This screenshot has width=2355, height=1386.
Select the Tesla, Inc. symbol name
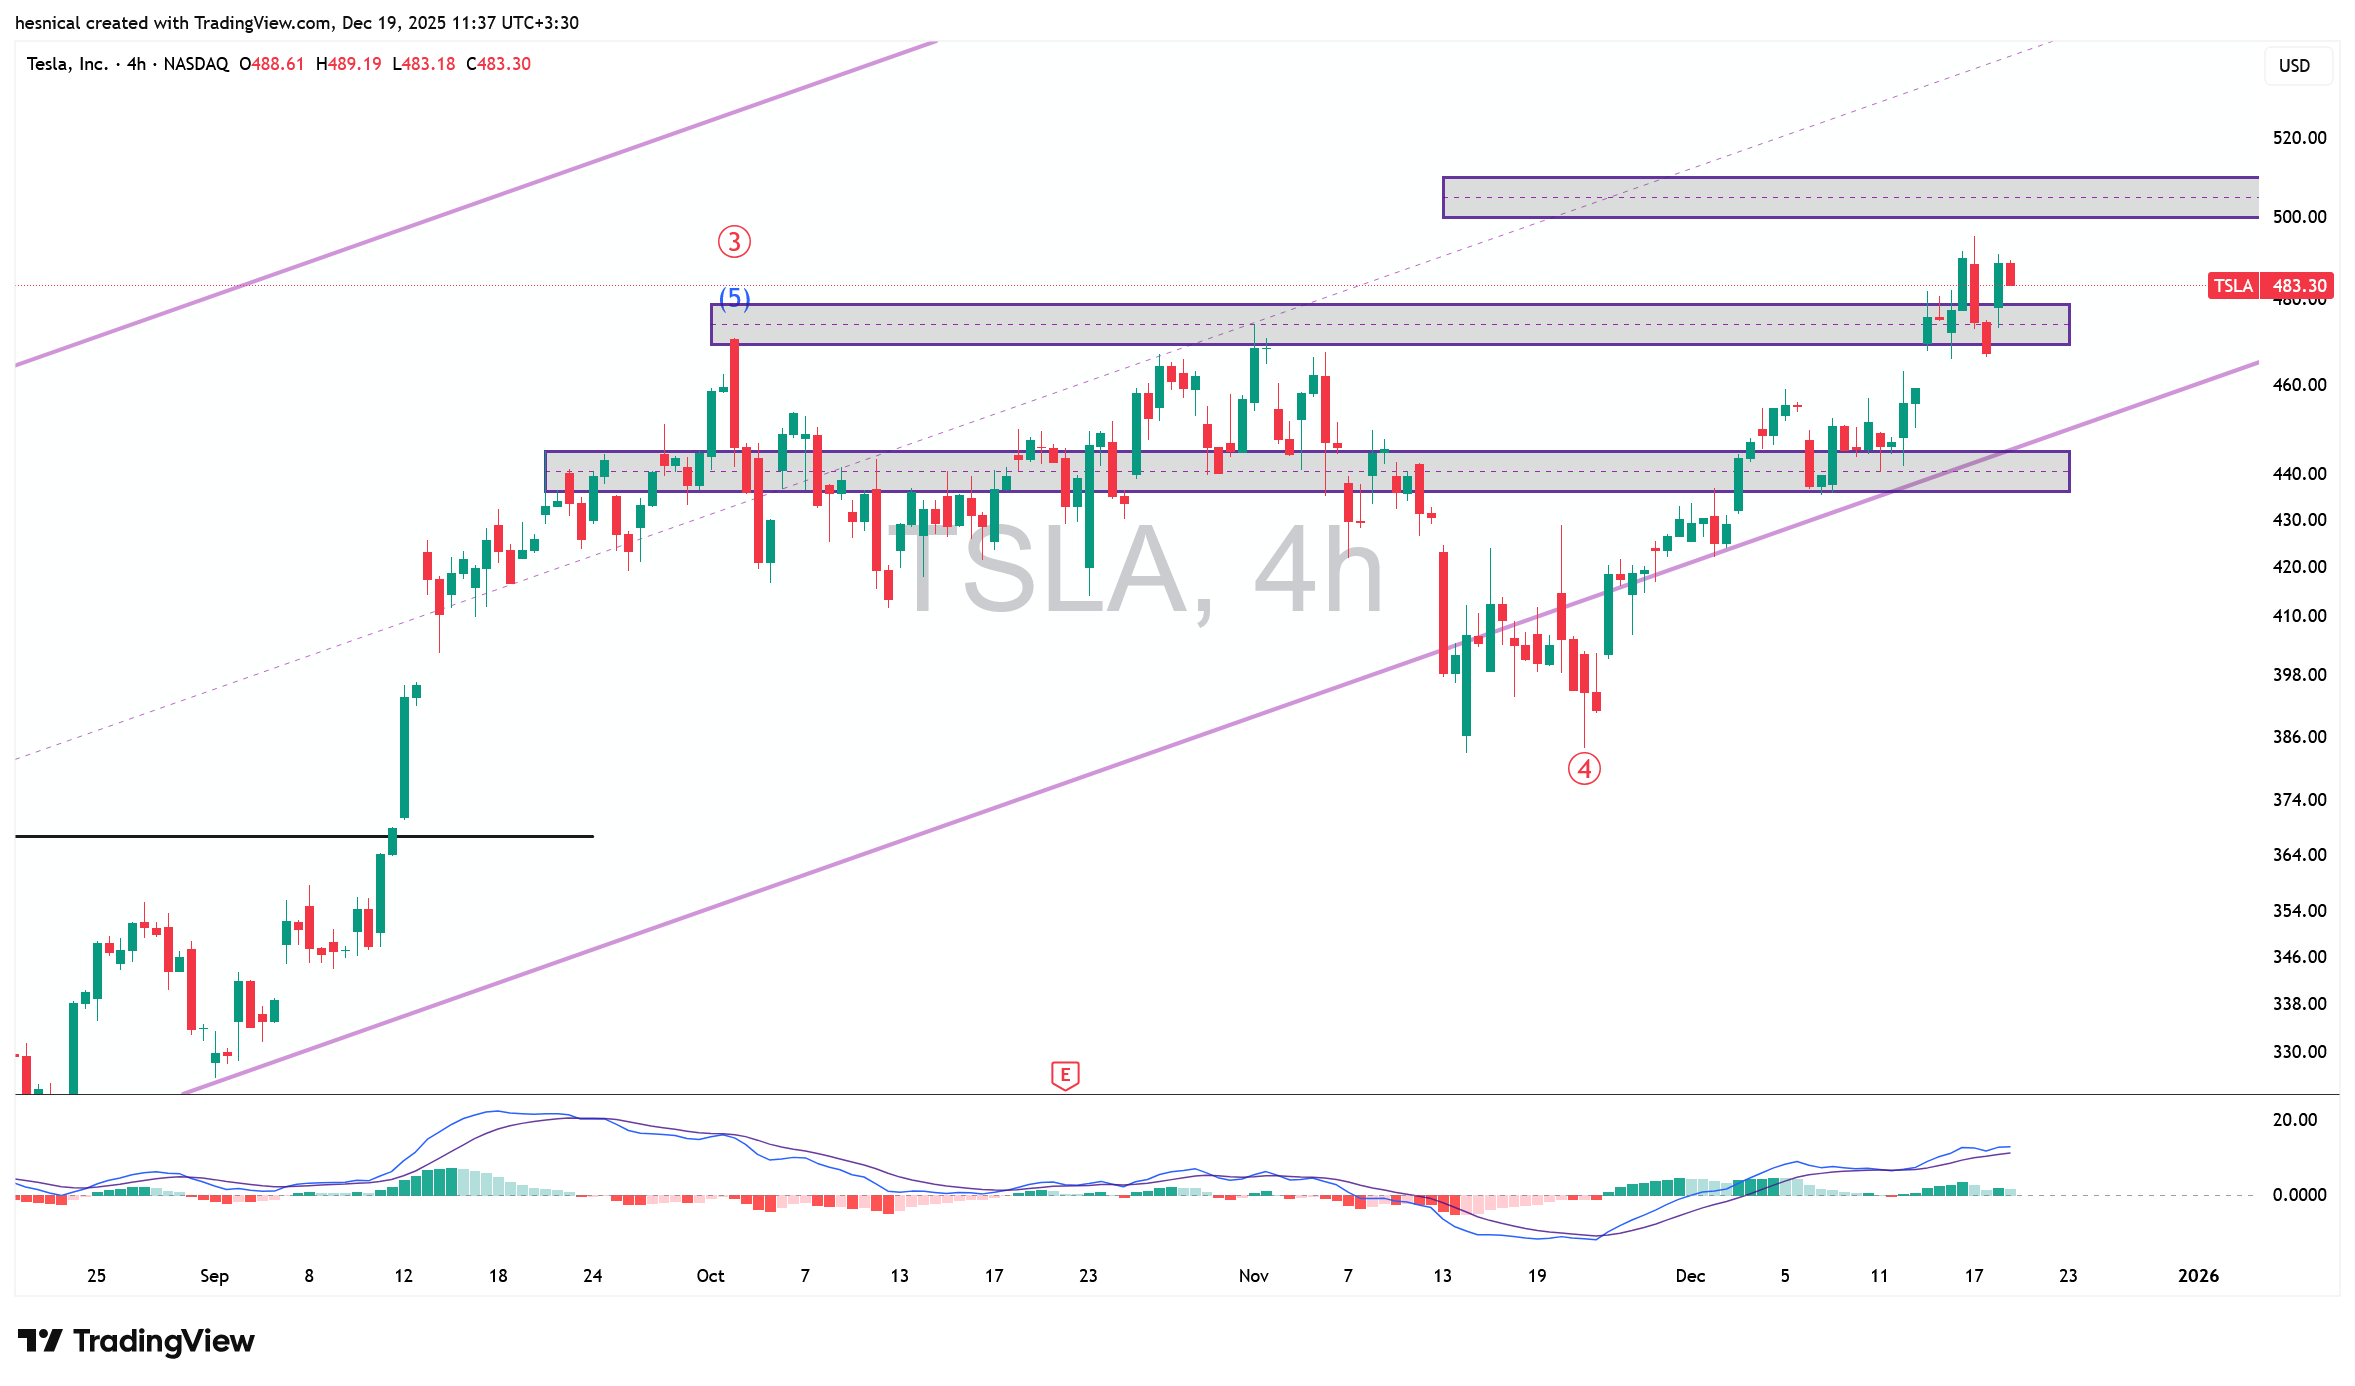click(x=68, y=64)
